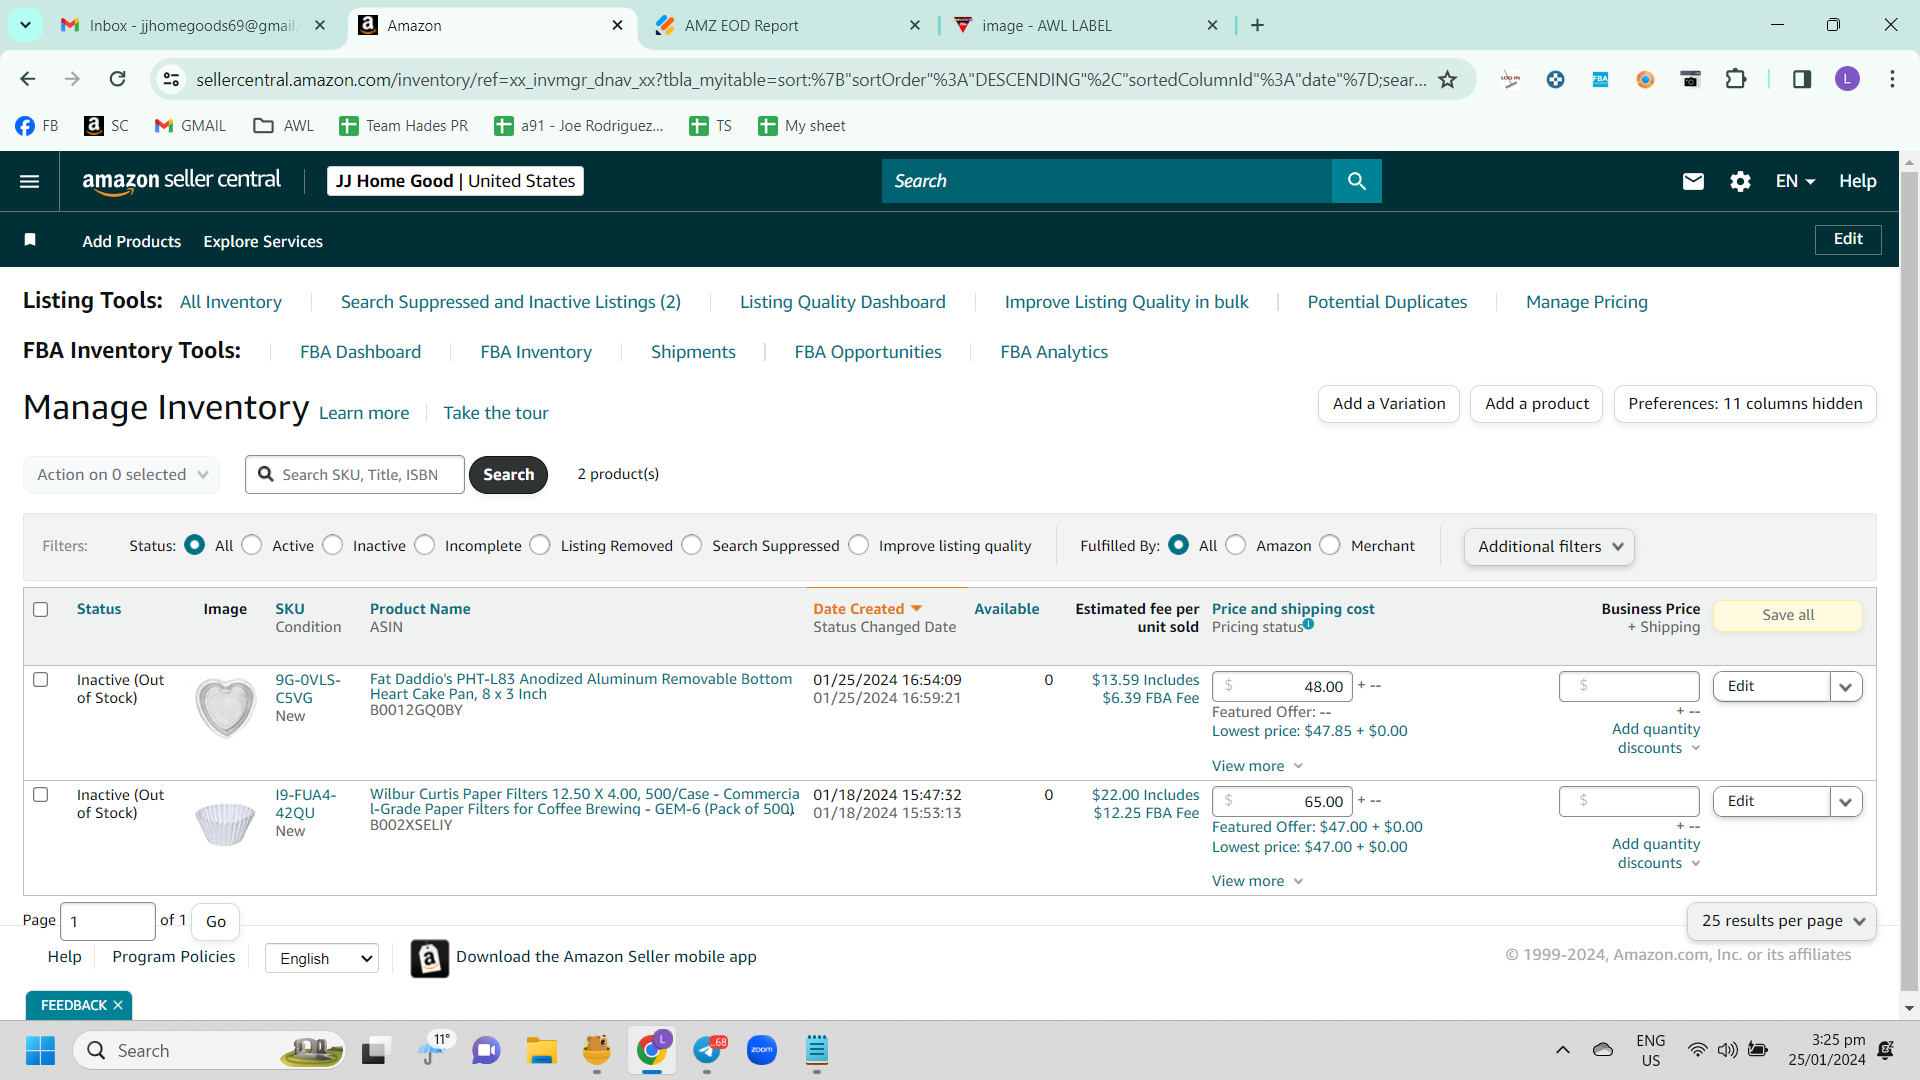Open the SC bookmark
1920x1080 pixels.
107,126
